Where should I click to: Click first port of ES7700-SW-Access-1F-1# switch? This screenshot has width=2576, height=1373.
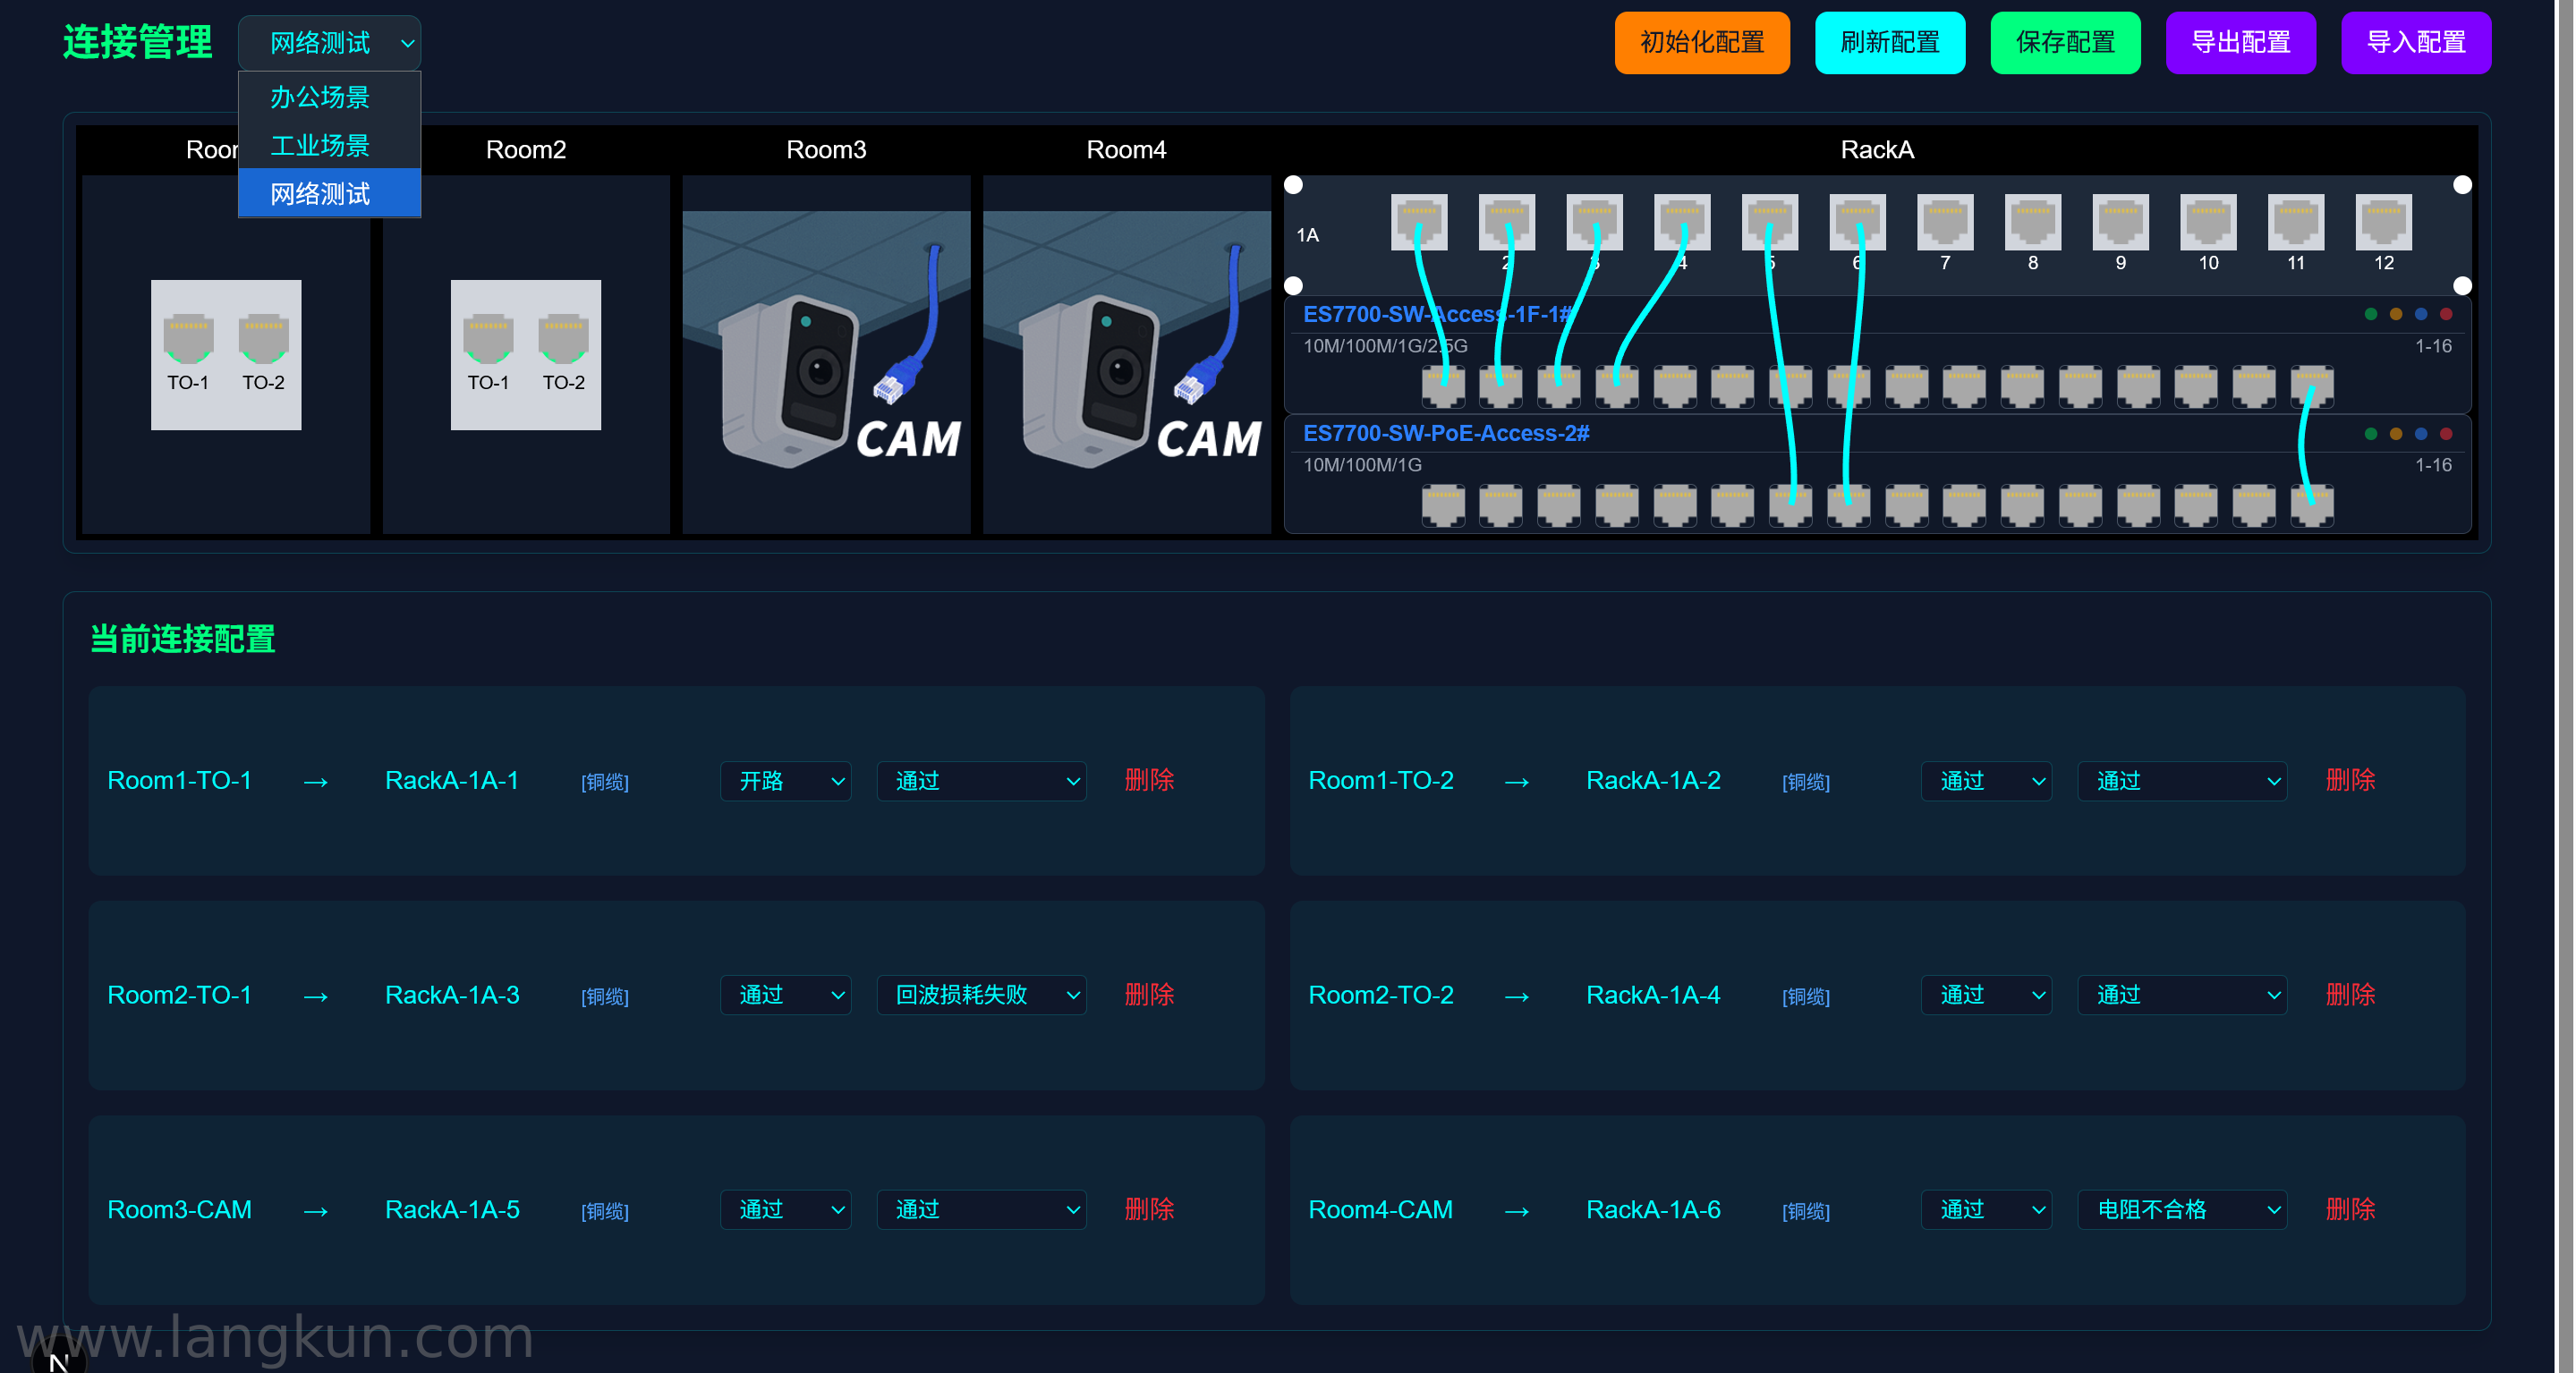(x=1443, y=386)
